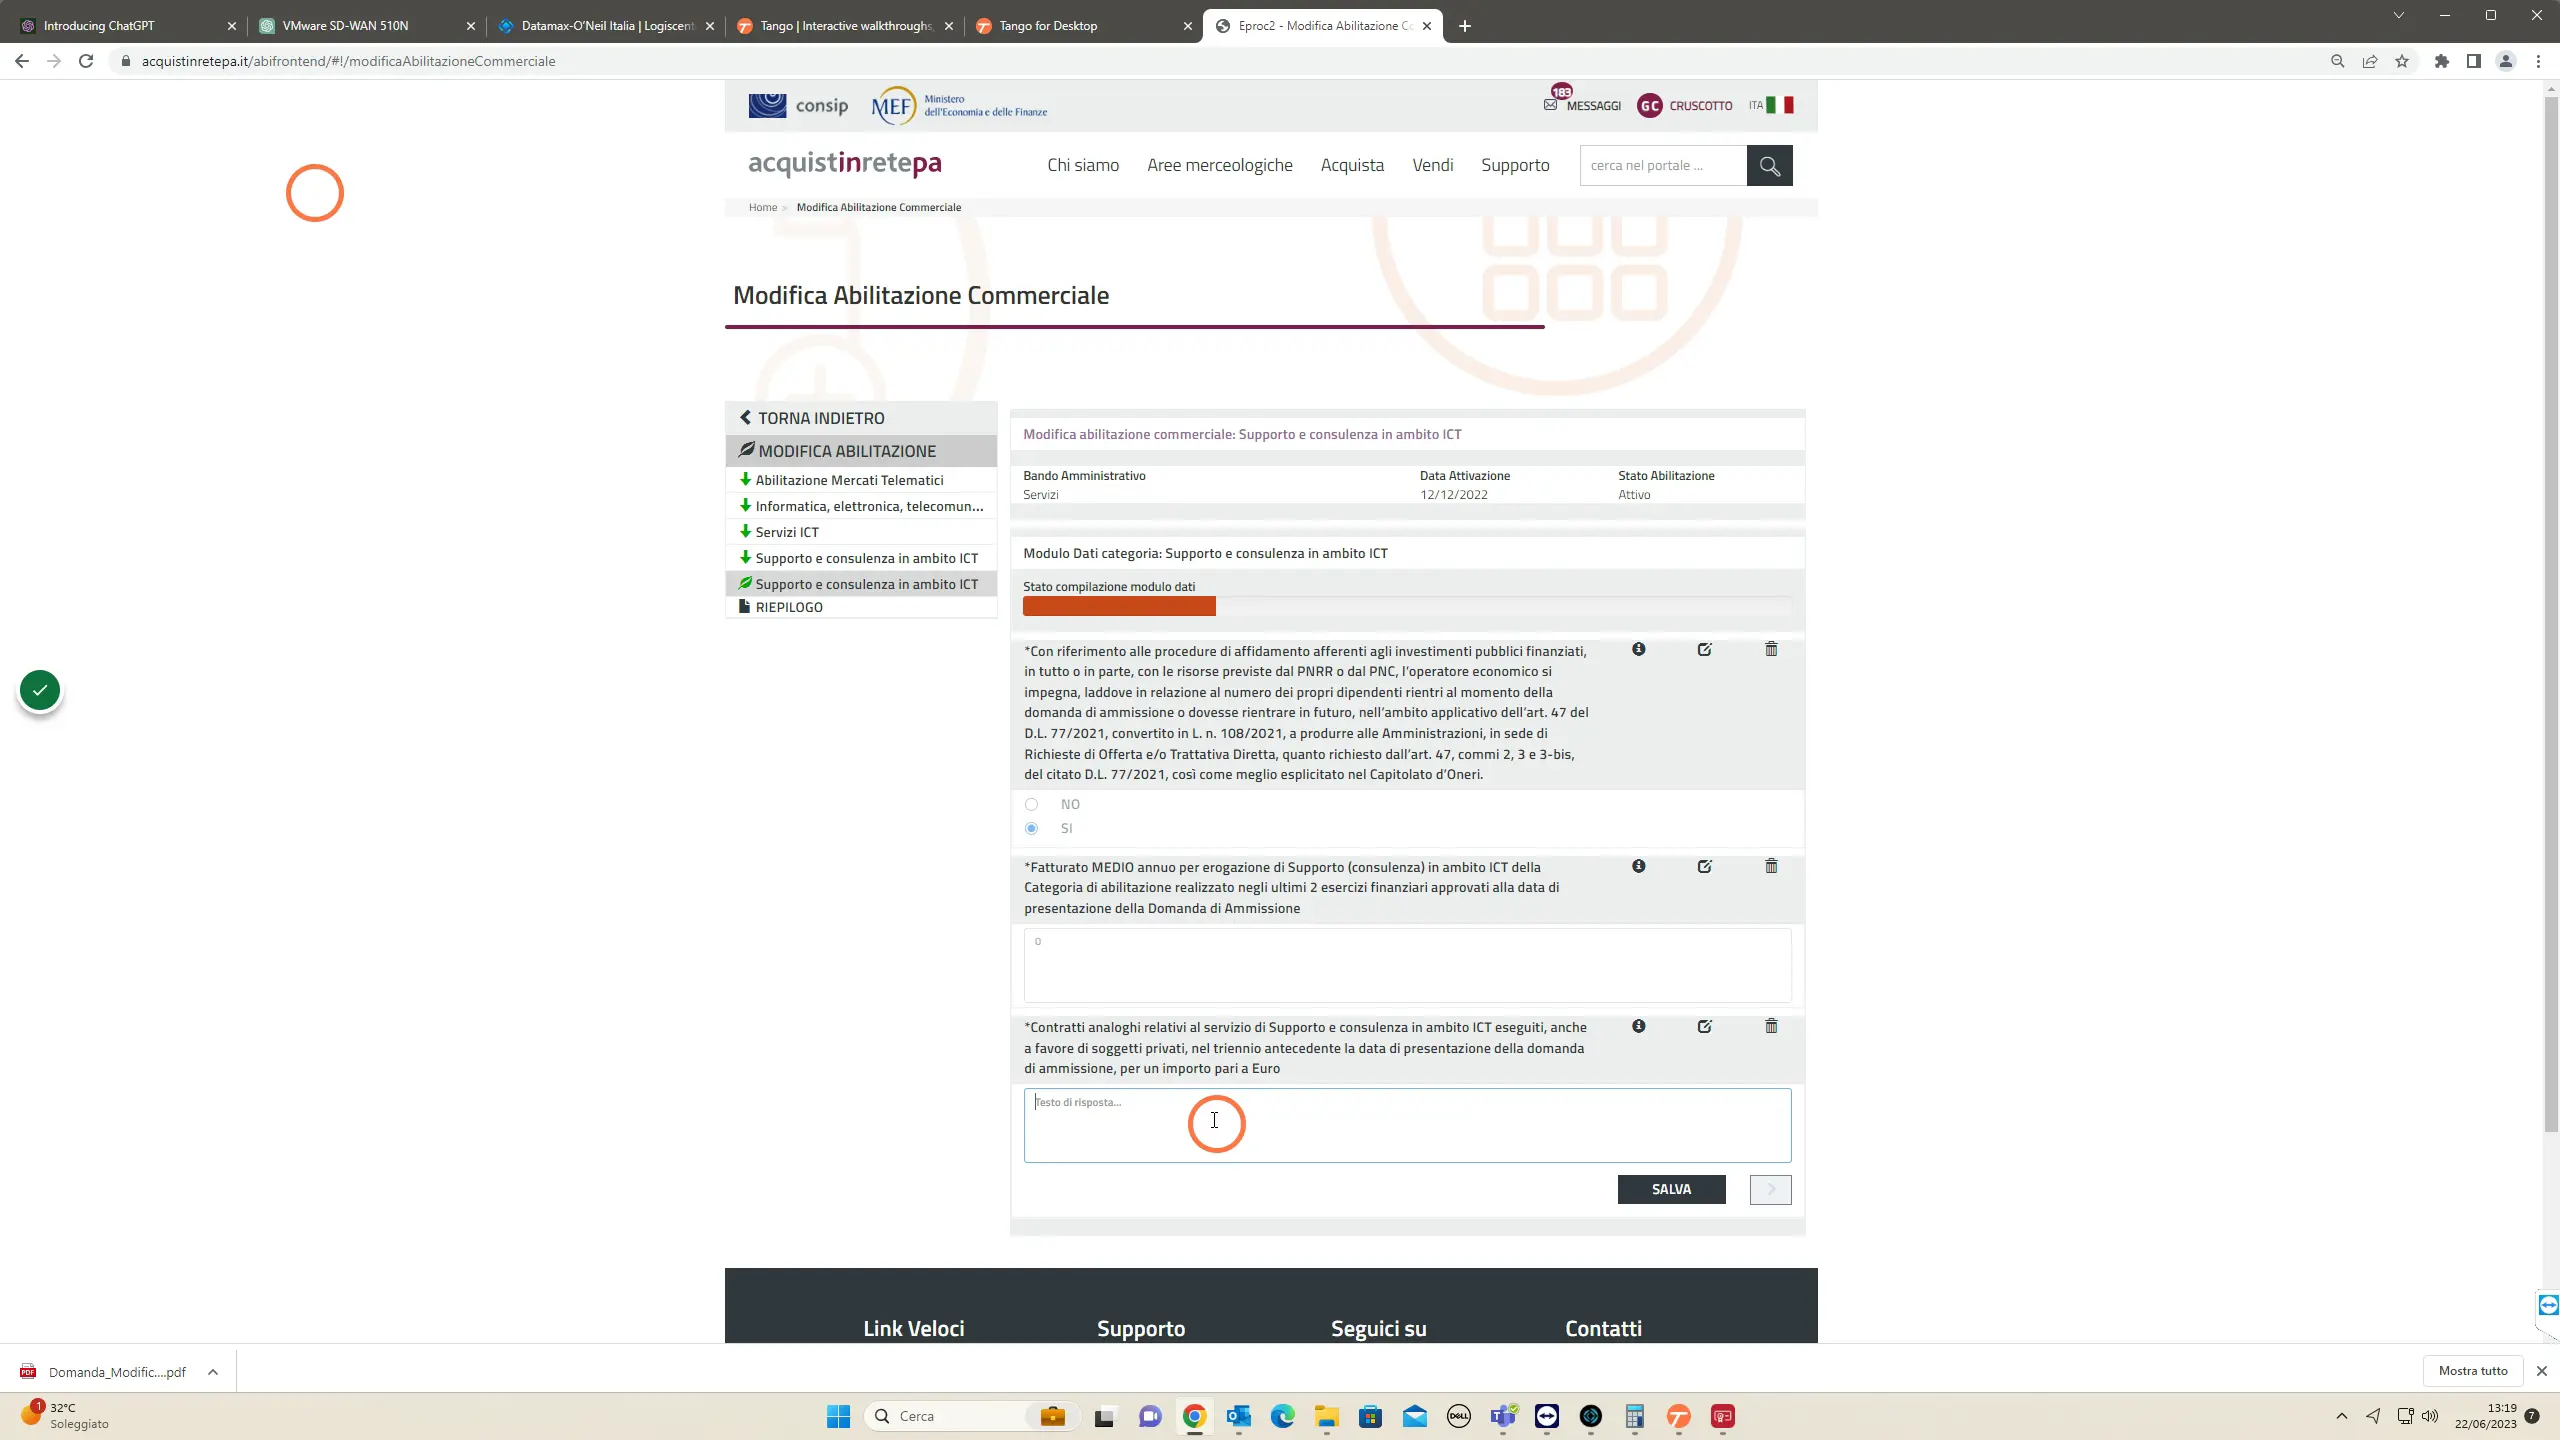Screen dimensions: 2560x1440
Task: Select the SI radio option
Action: tap(1031, 828)
